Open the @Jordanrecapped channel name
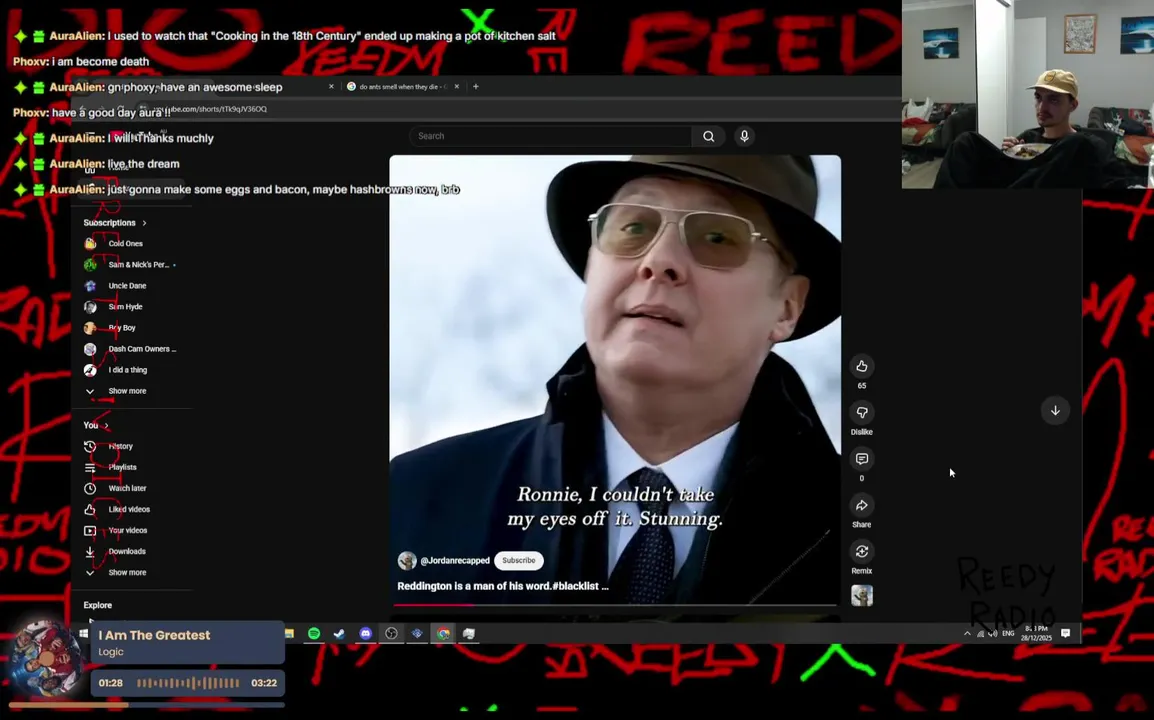The width and height of the screenshot is (1154, 720). [455, 560]
